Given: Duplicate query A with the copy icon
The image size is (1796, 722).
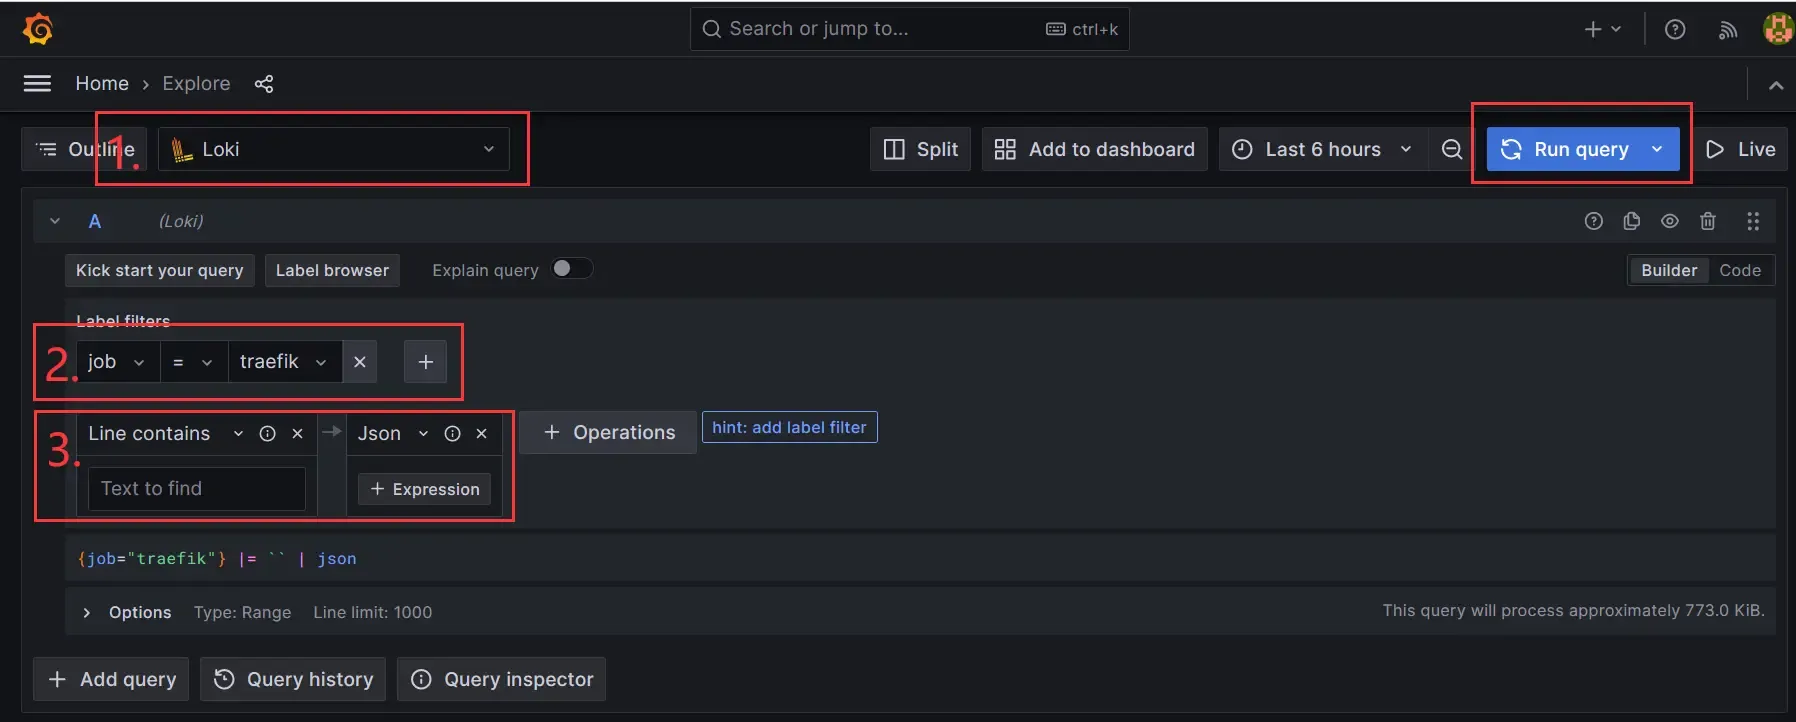Looking at the screenshot, I should [1632, 221].
